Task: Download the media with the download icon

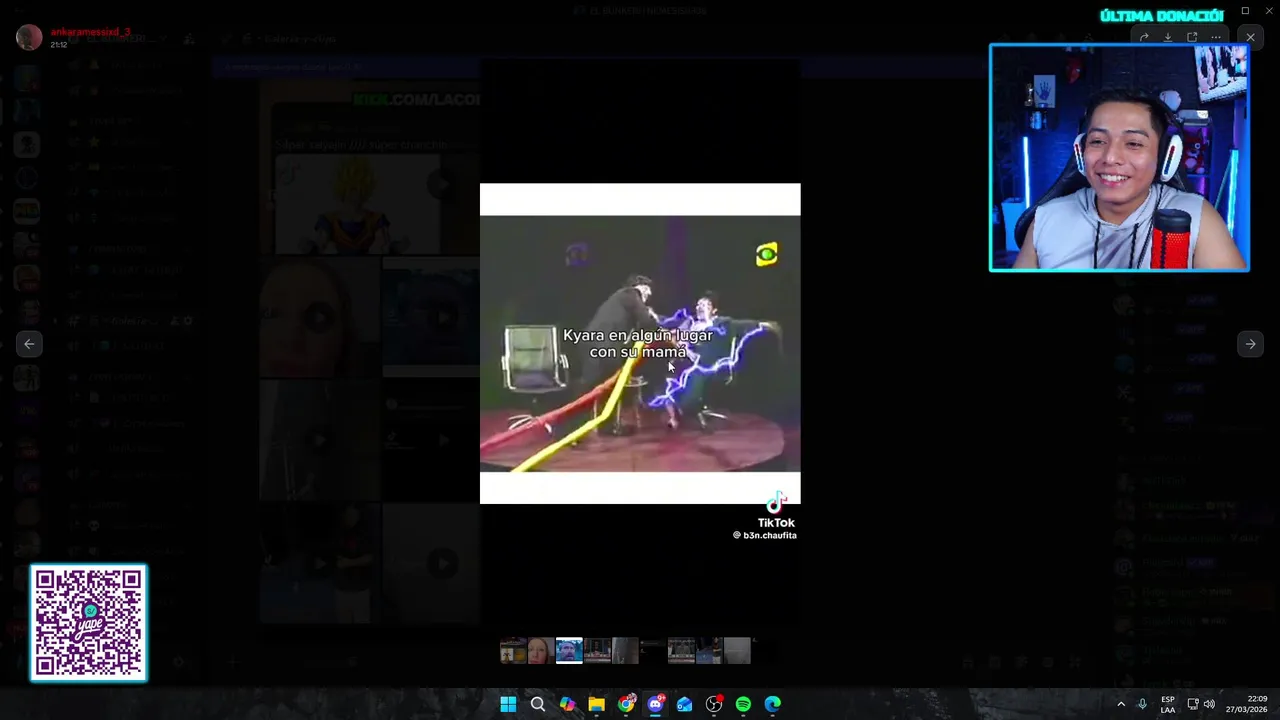Action: coord(1168,38)
